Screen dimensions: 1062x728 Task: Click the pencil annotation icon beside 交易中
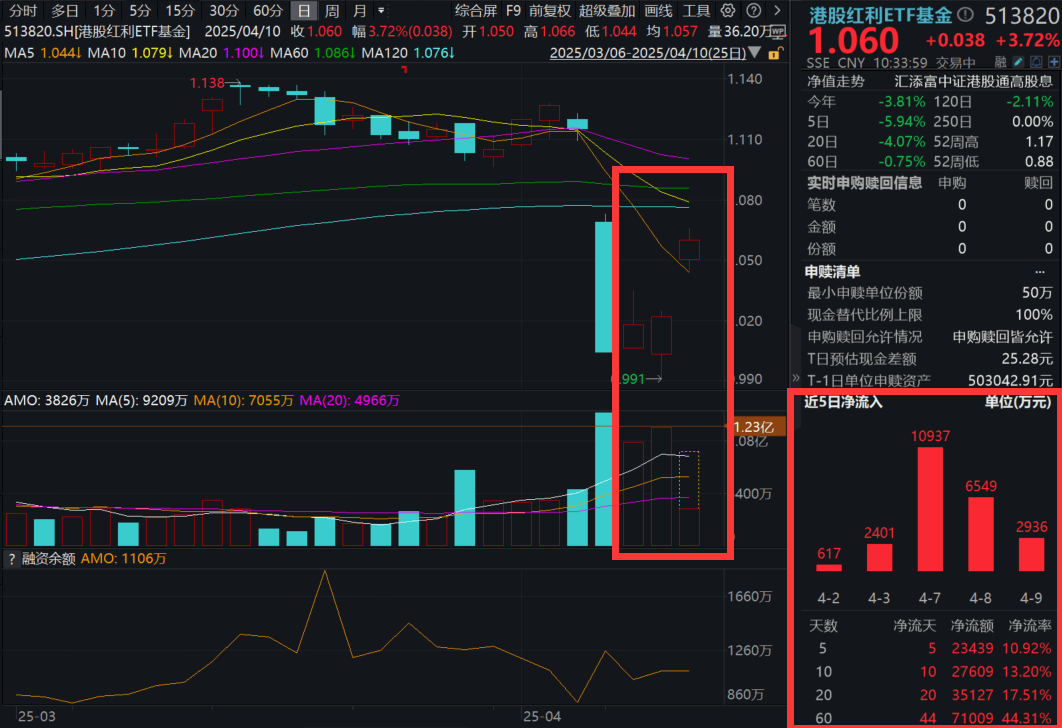pos(1017,60)
